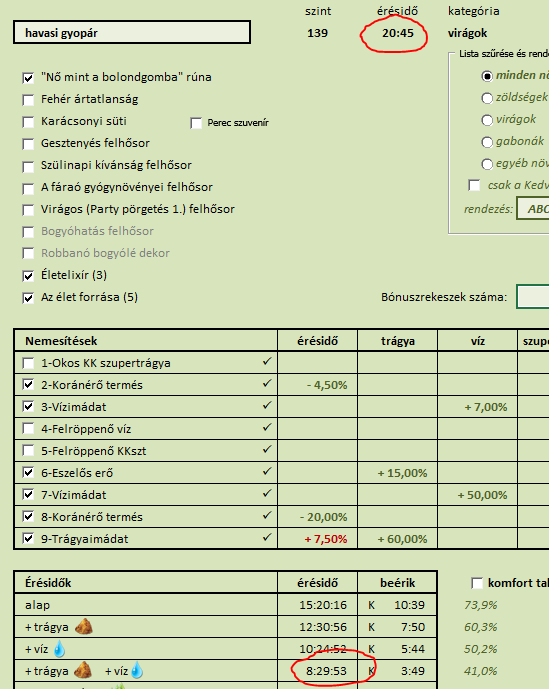
Task: Enable Fehér ártatlanság checkbox
Action: (x=28, y=100)
